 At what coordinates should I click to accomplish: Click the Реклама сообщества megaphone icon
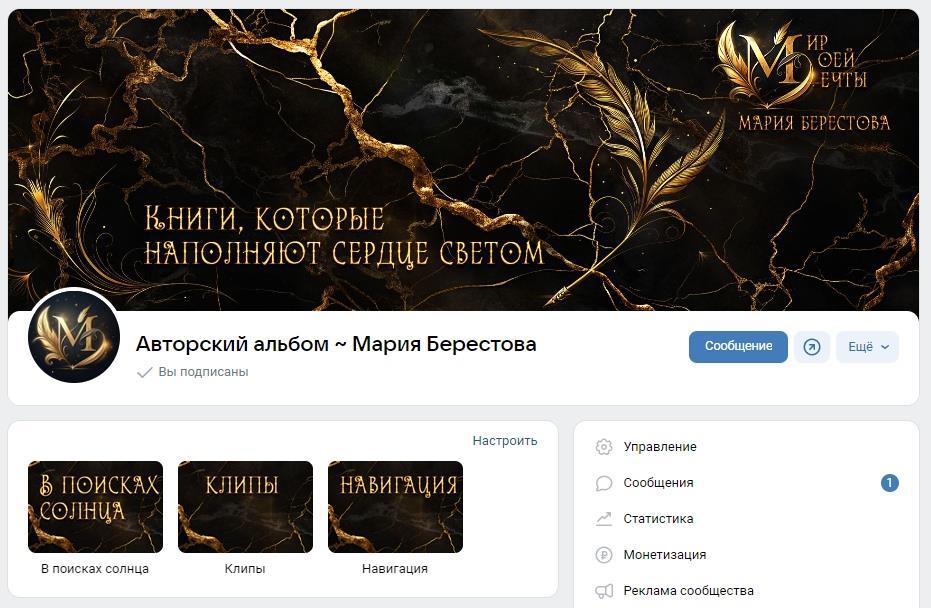[604, 591]
